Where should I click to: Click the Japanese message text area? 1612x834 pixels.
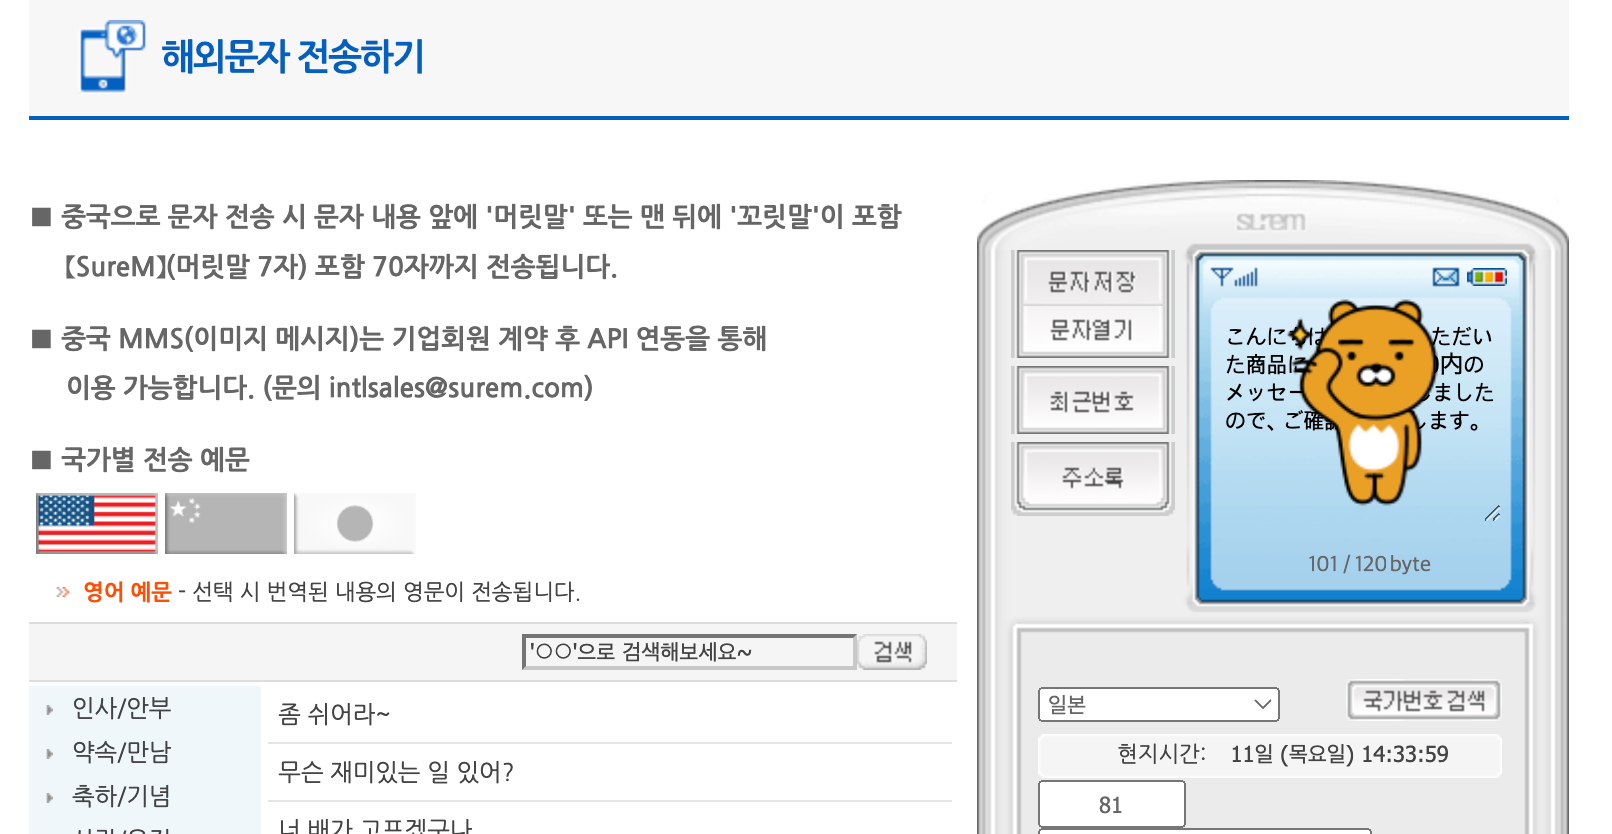coord(1360,420)
